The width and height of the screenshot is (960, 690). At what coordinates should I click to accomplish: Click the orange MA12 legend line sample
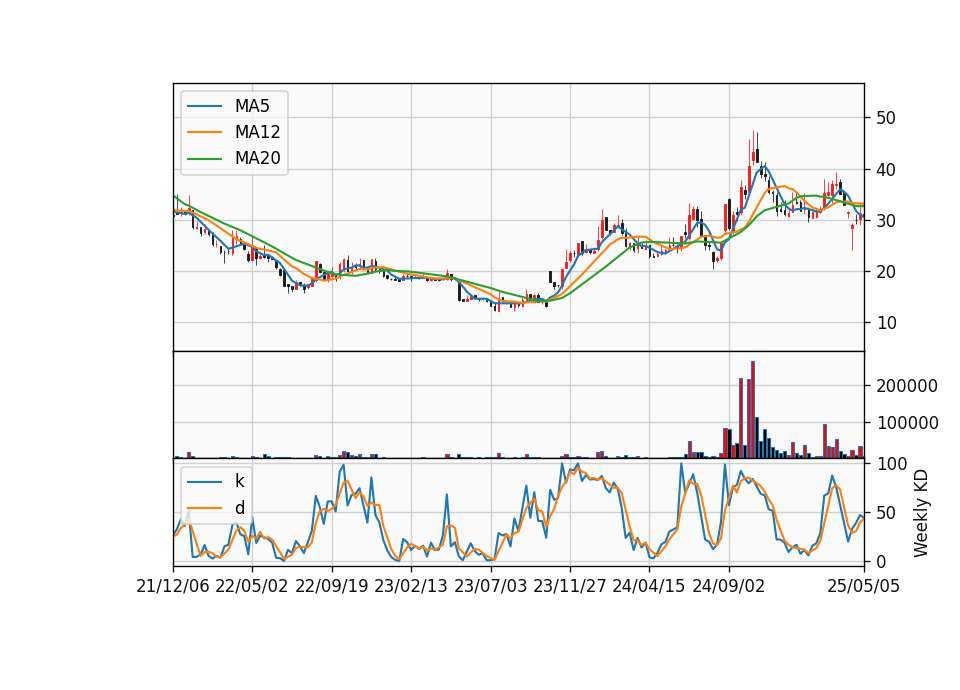point(204,132)
